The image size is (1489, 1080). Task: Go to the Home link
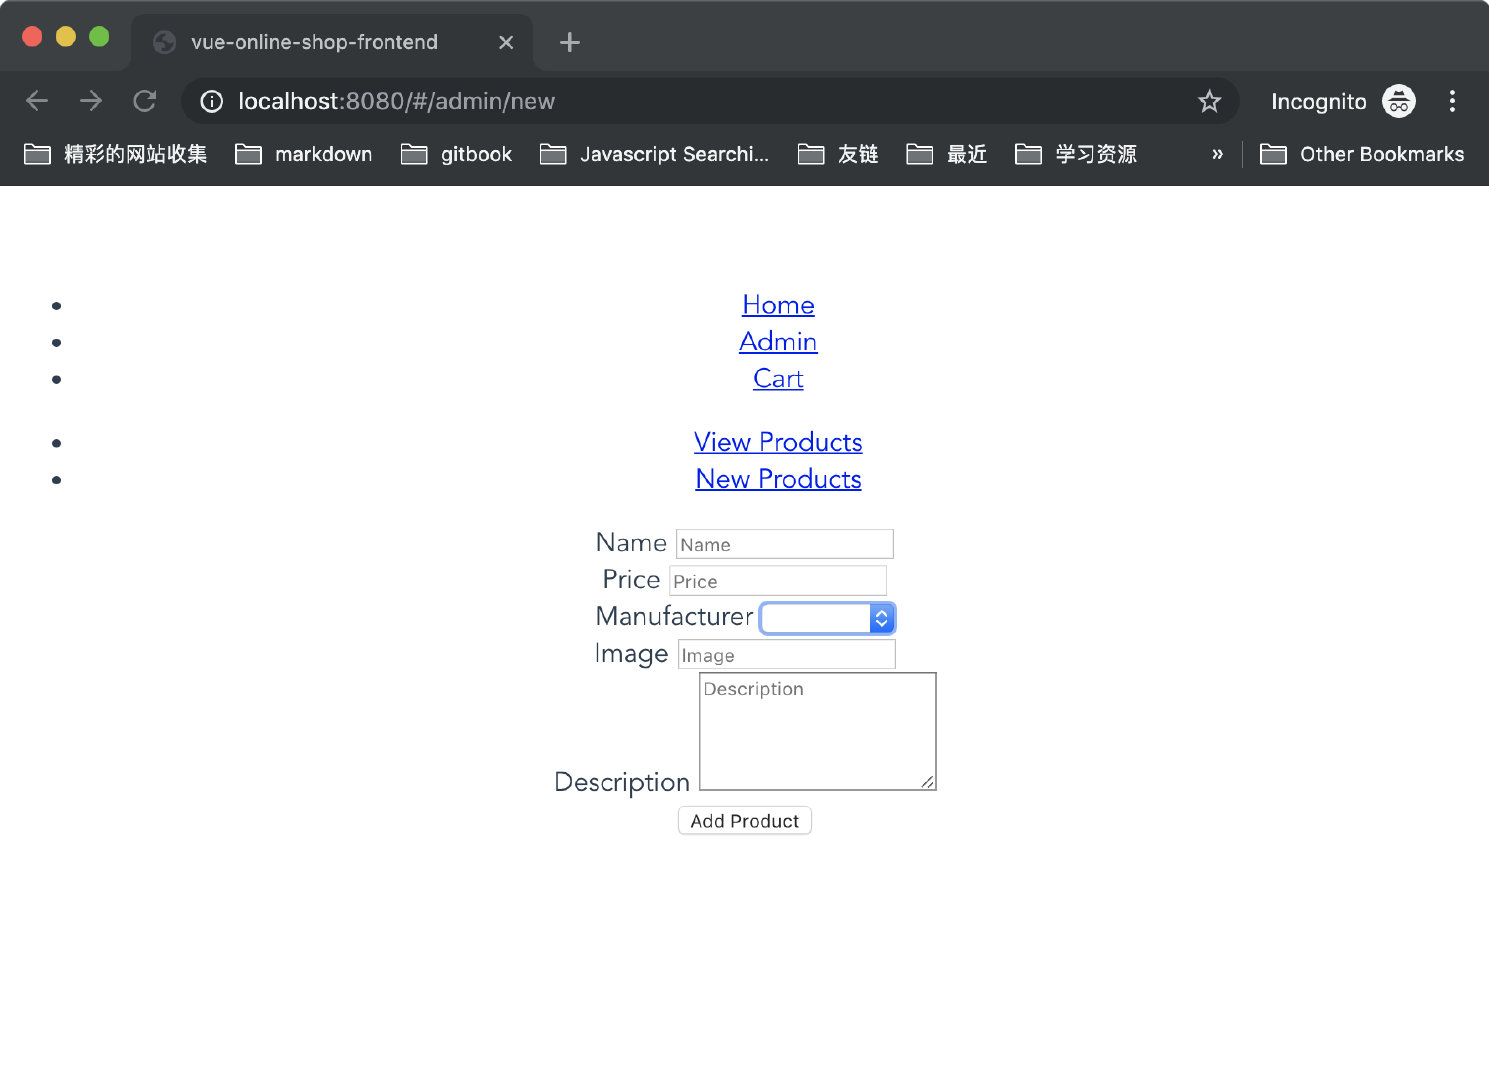point(778,305)
